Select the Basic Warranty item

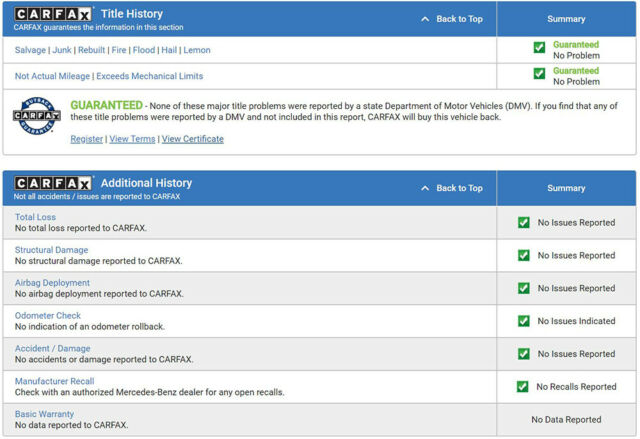click(x=44, y=414)
